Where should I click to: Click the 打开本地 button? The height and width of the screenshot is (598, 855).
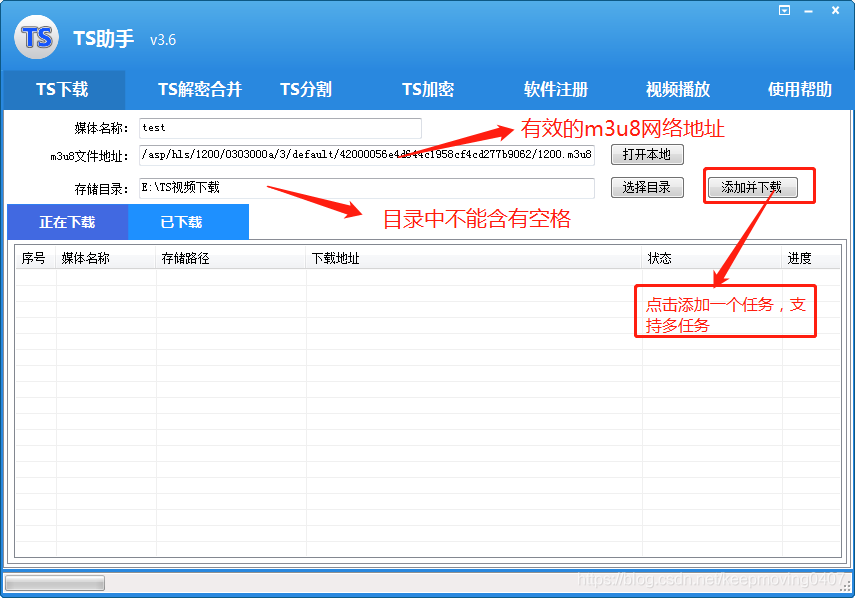pyautogui.click(x=647, y=155)
